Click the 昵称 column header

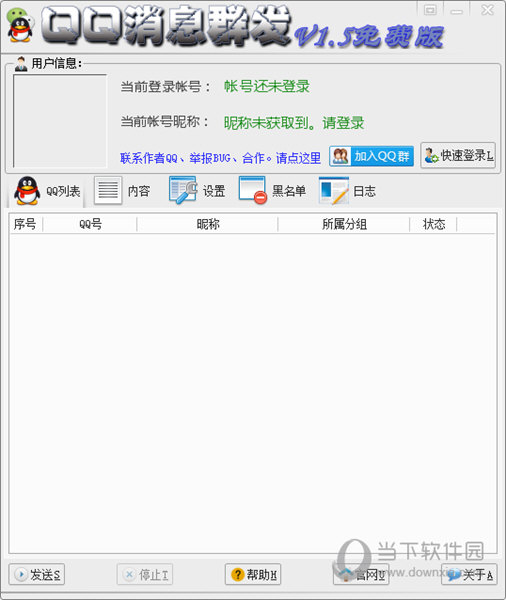click(207, 224)
